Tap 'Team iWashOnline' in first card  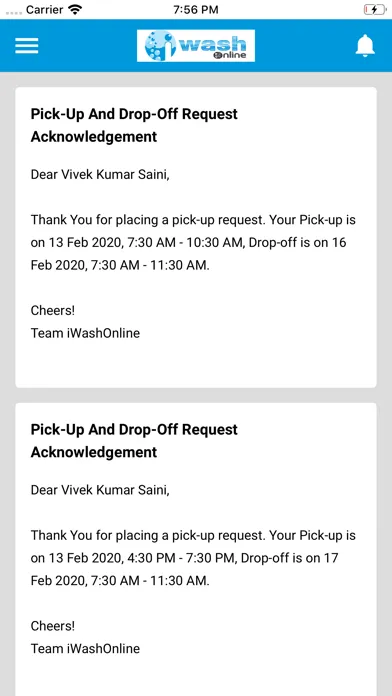[85, 333]
